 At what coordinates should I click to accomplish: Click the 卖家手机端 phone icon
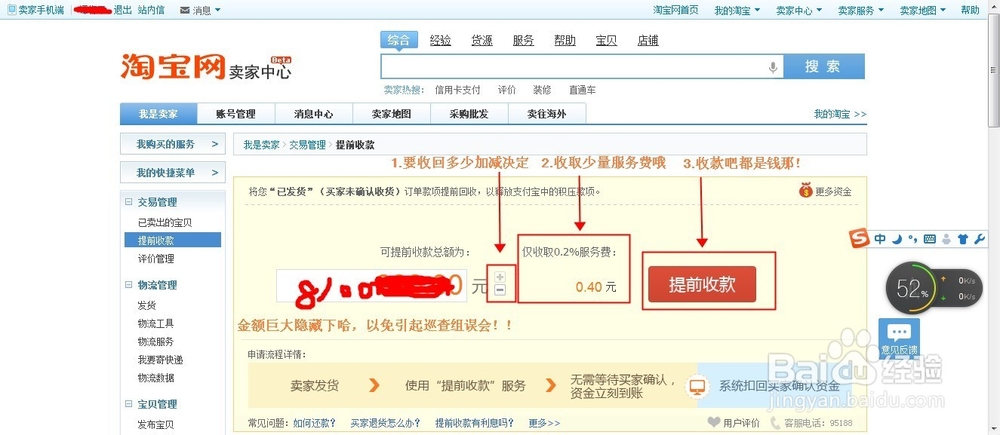click(x=11, y=10)
